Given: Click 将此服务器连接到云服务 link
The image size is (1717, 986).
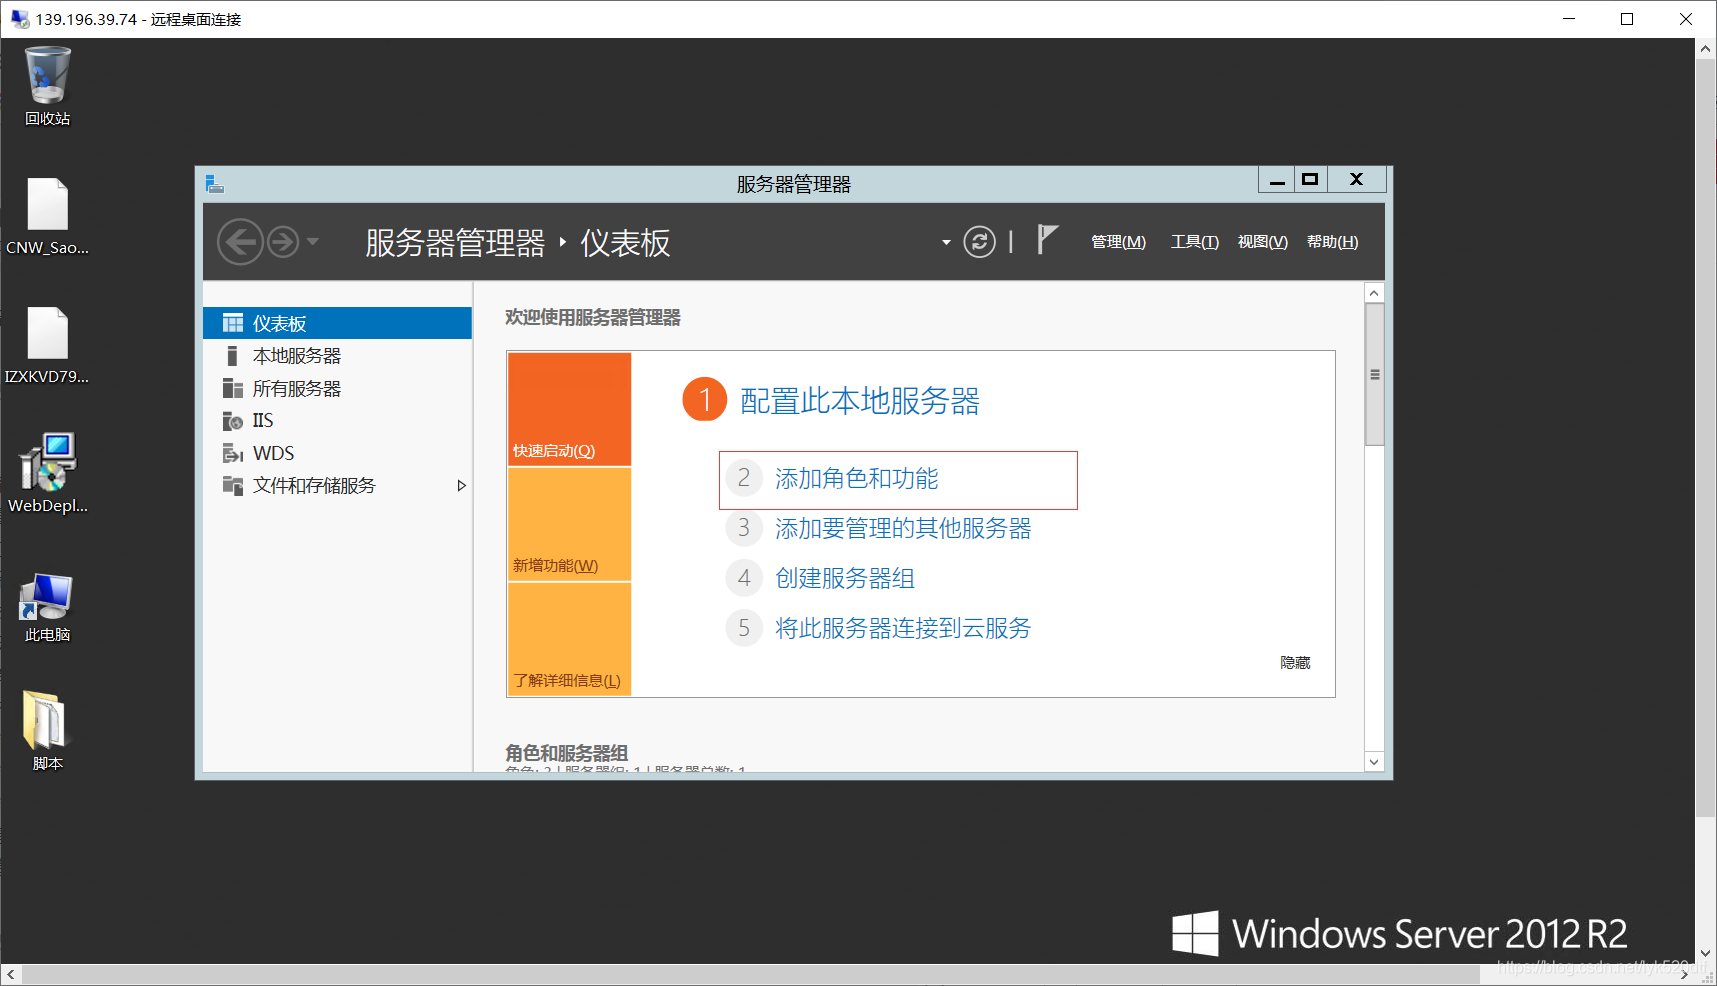Looking at the screenshot, I should point(903,629).
